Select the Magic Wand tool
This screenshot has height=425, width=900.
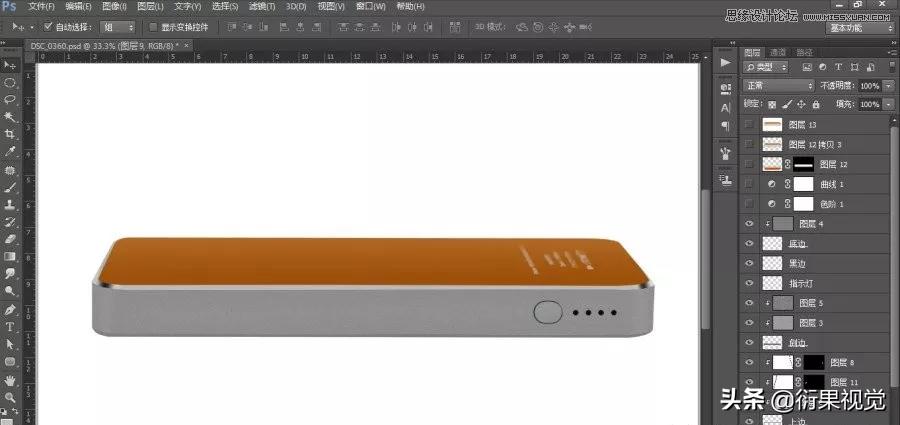click(9, 116)
